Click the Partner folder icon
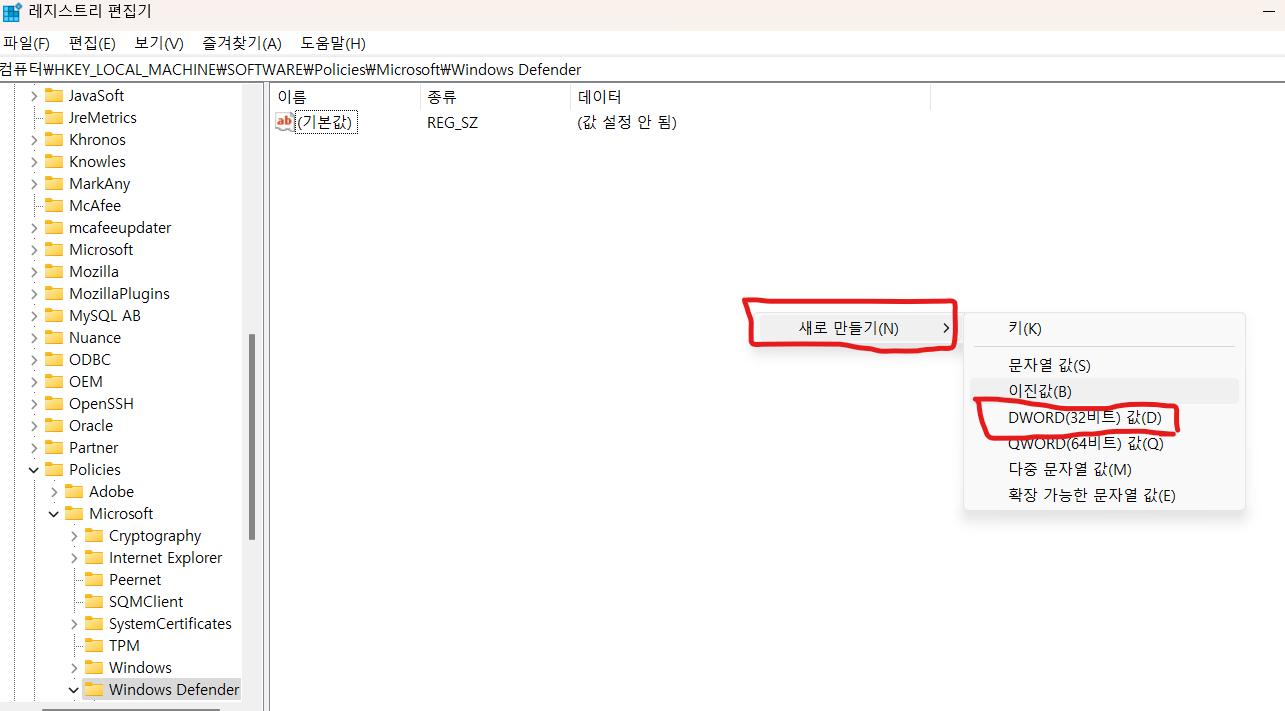 pyautogui.click(x=54, y=448)
